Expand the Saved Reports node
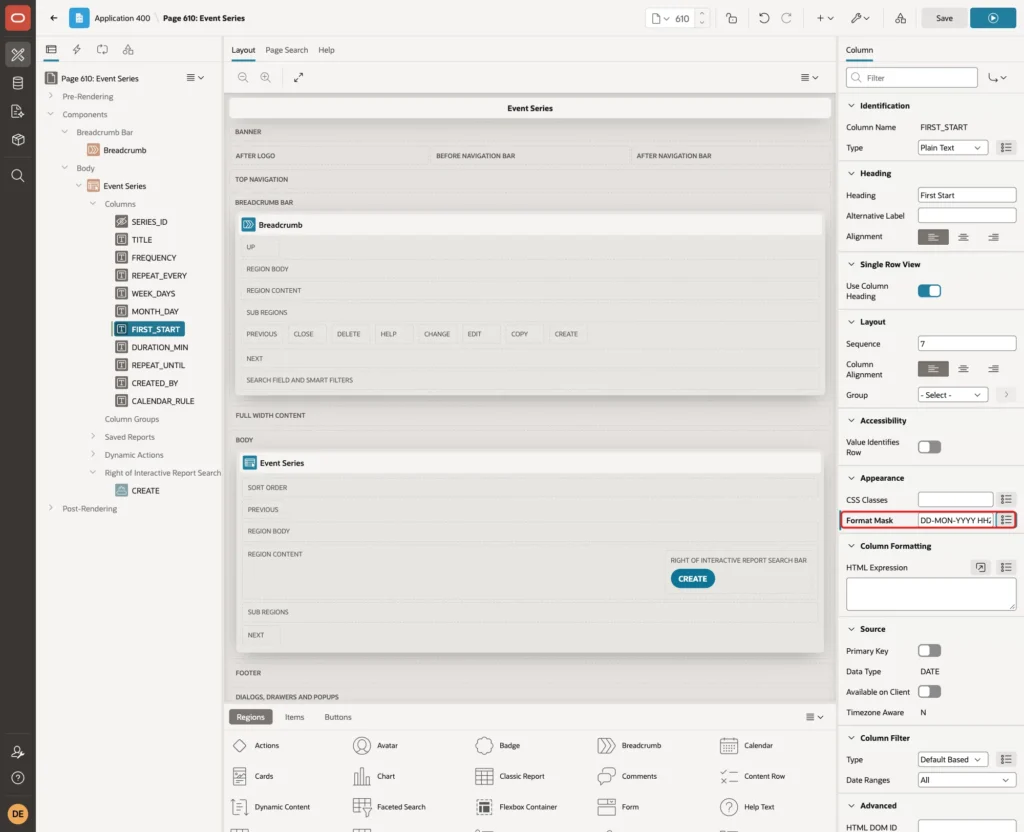The width and height of the screenshot is (1024, 832). (93, 436)
